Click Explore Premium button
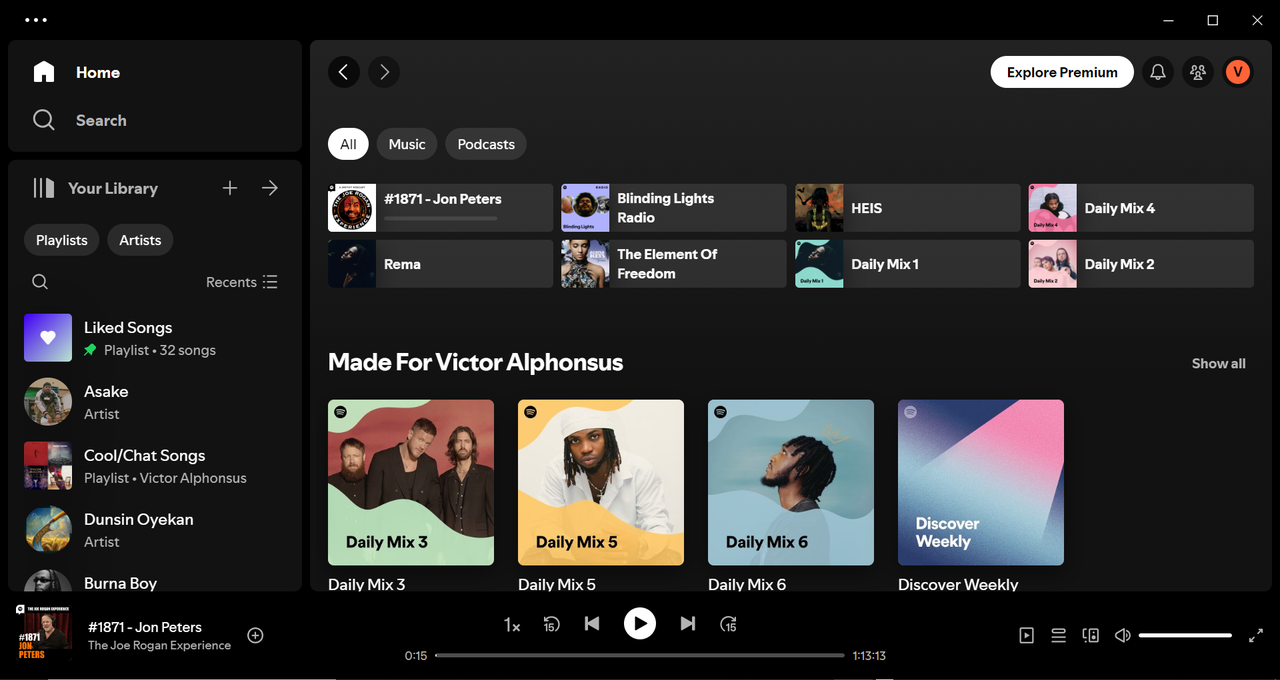1280x680 pixels. (x=1062, y=72)
